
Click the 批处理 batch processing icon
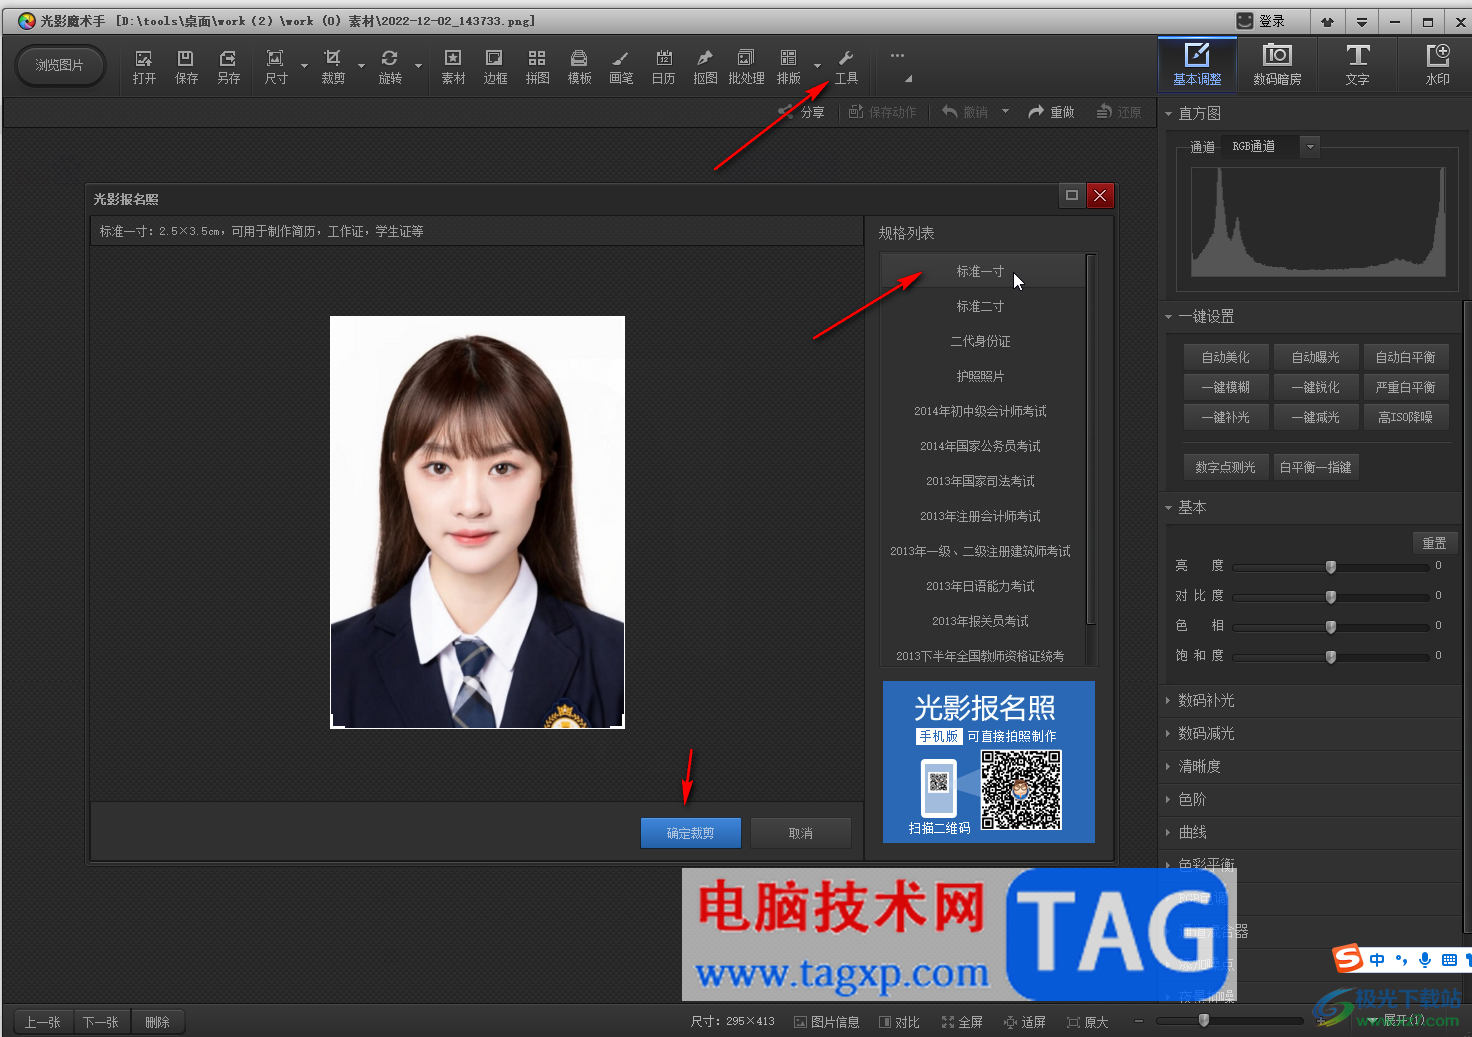click(746, 66)
